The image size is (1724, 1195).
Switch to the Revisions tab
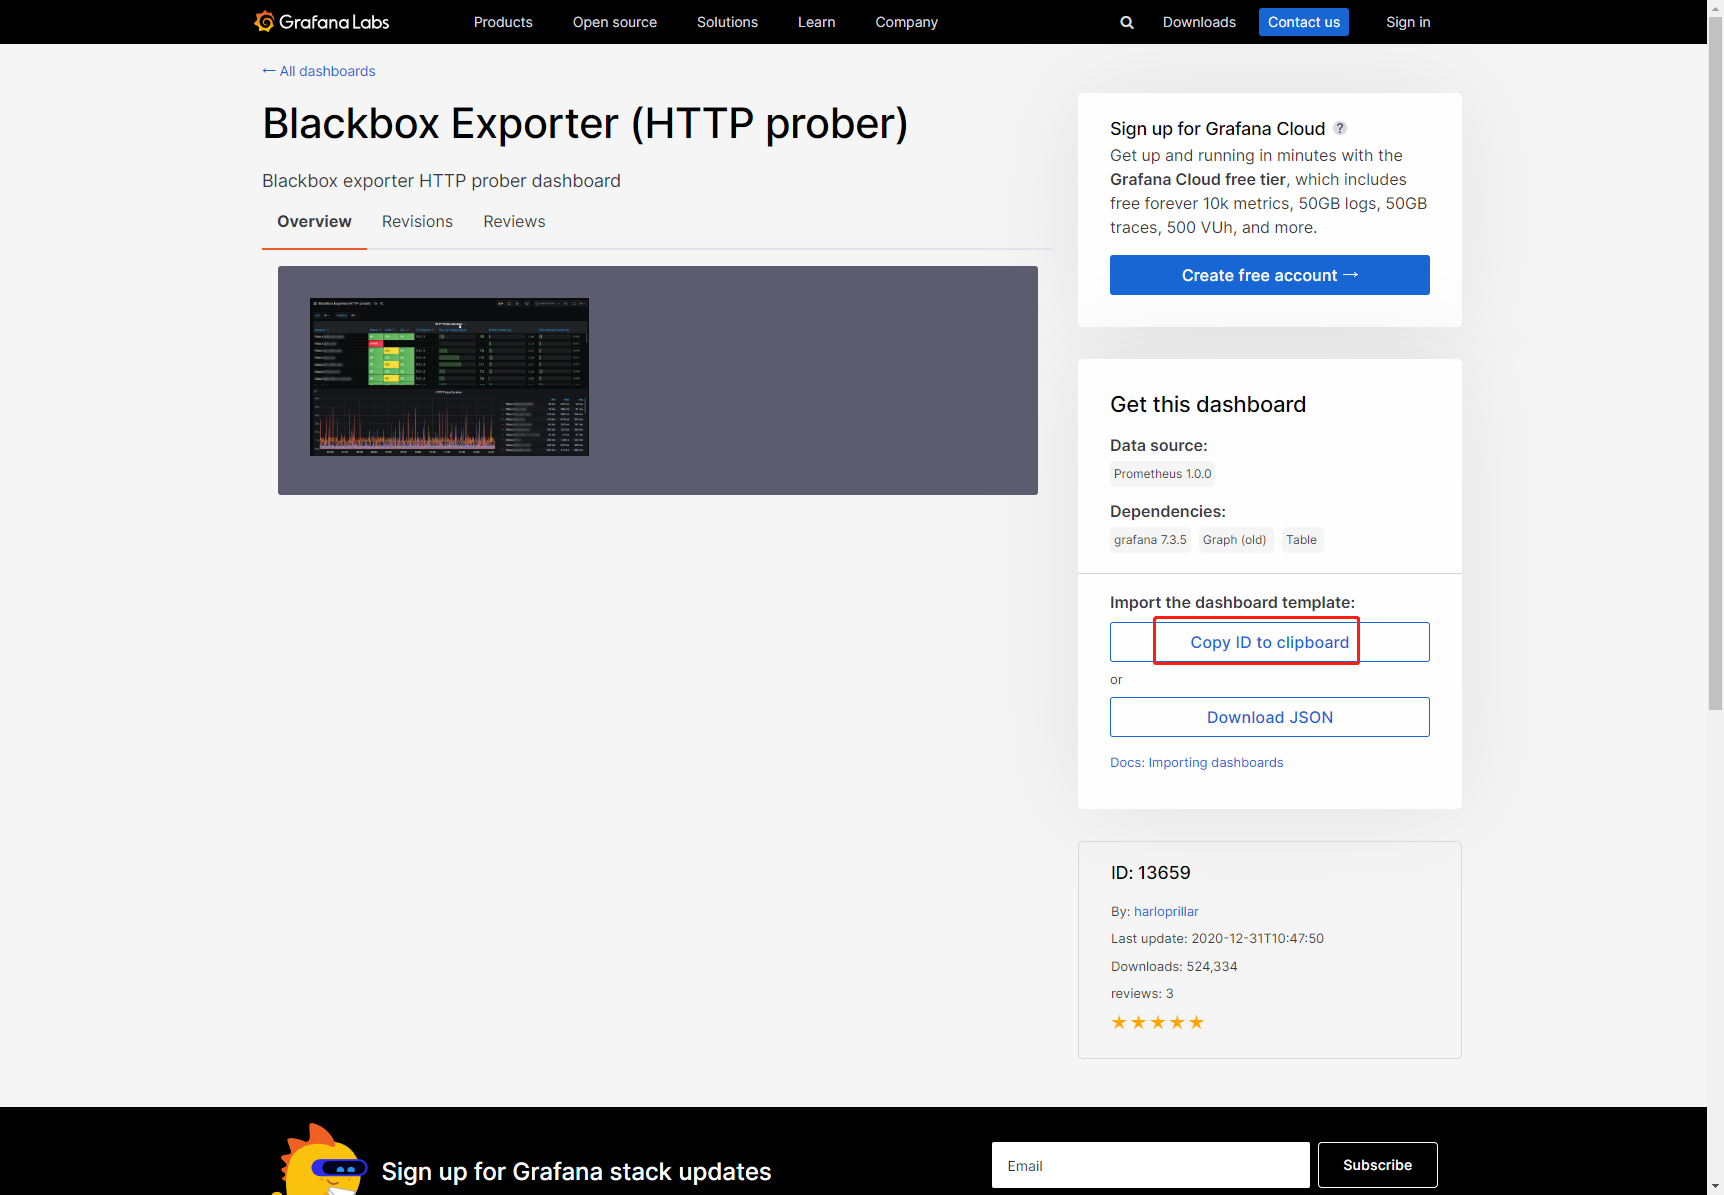pyautogui.click(x=417, y=222)
